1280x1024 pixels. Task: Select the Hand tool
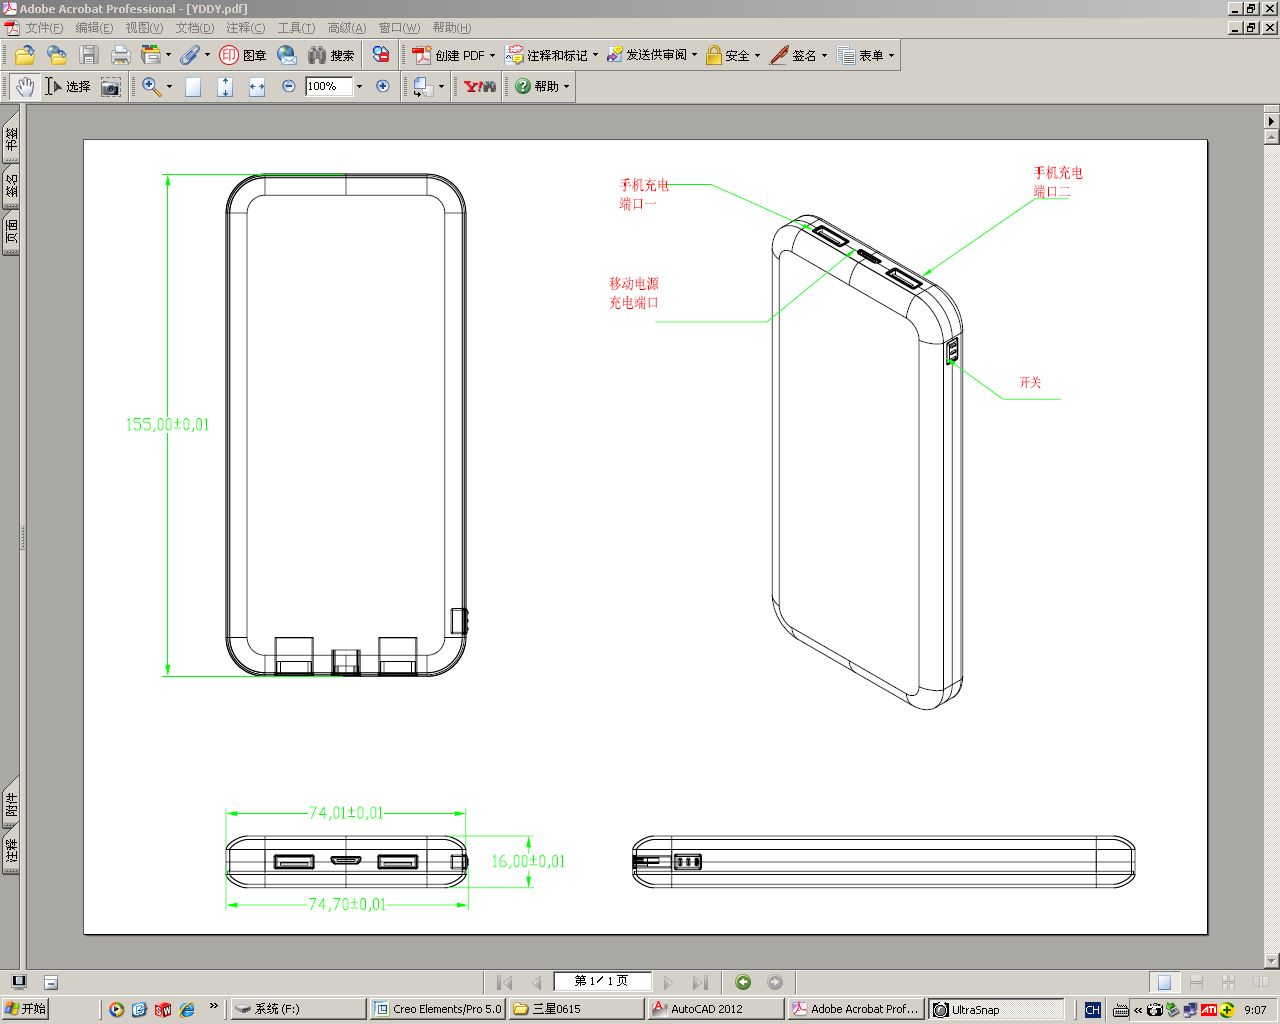(25, 87)
